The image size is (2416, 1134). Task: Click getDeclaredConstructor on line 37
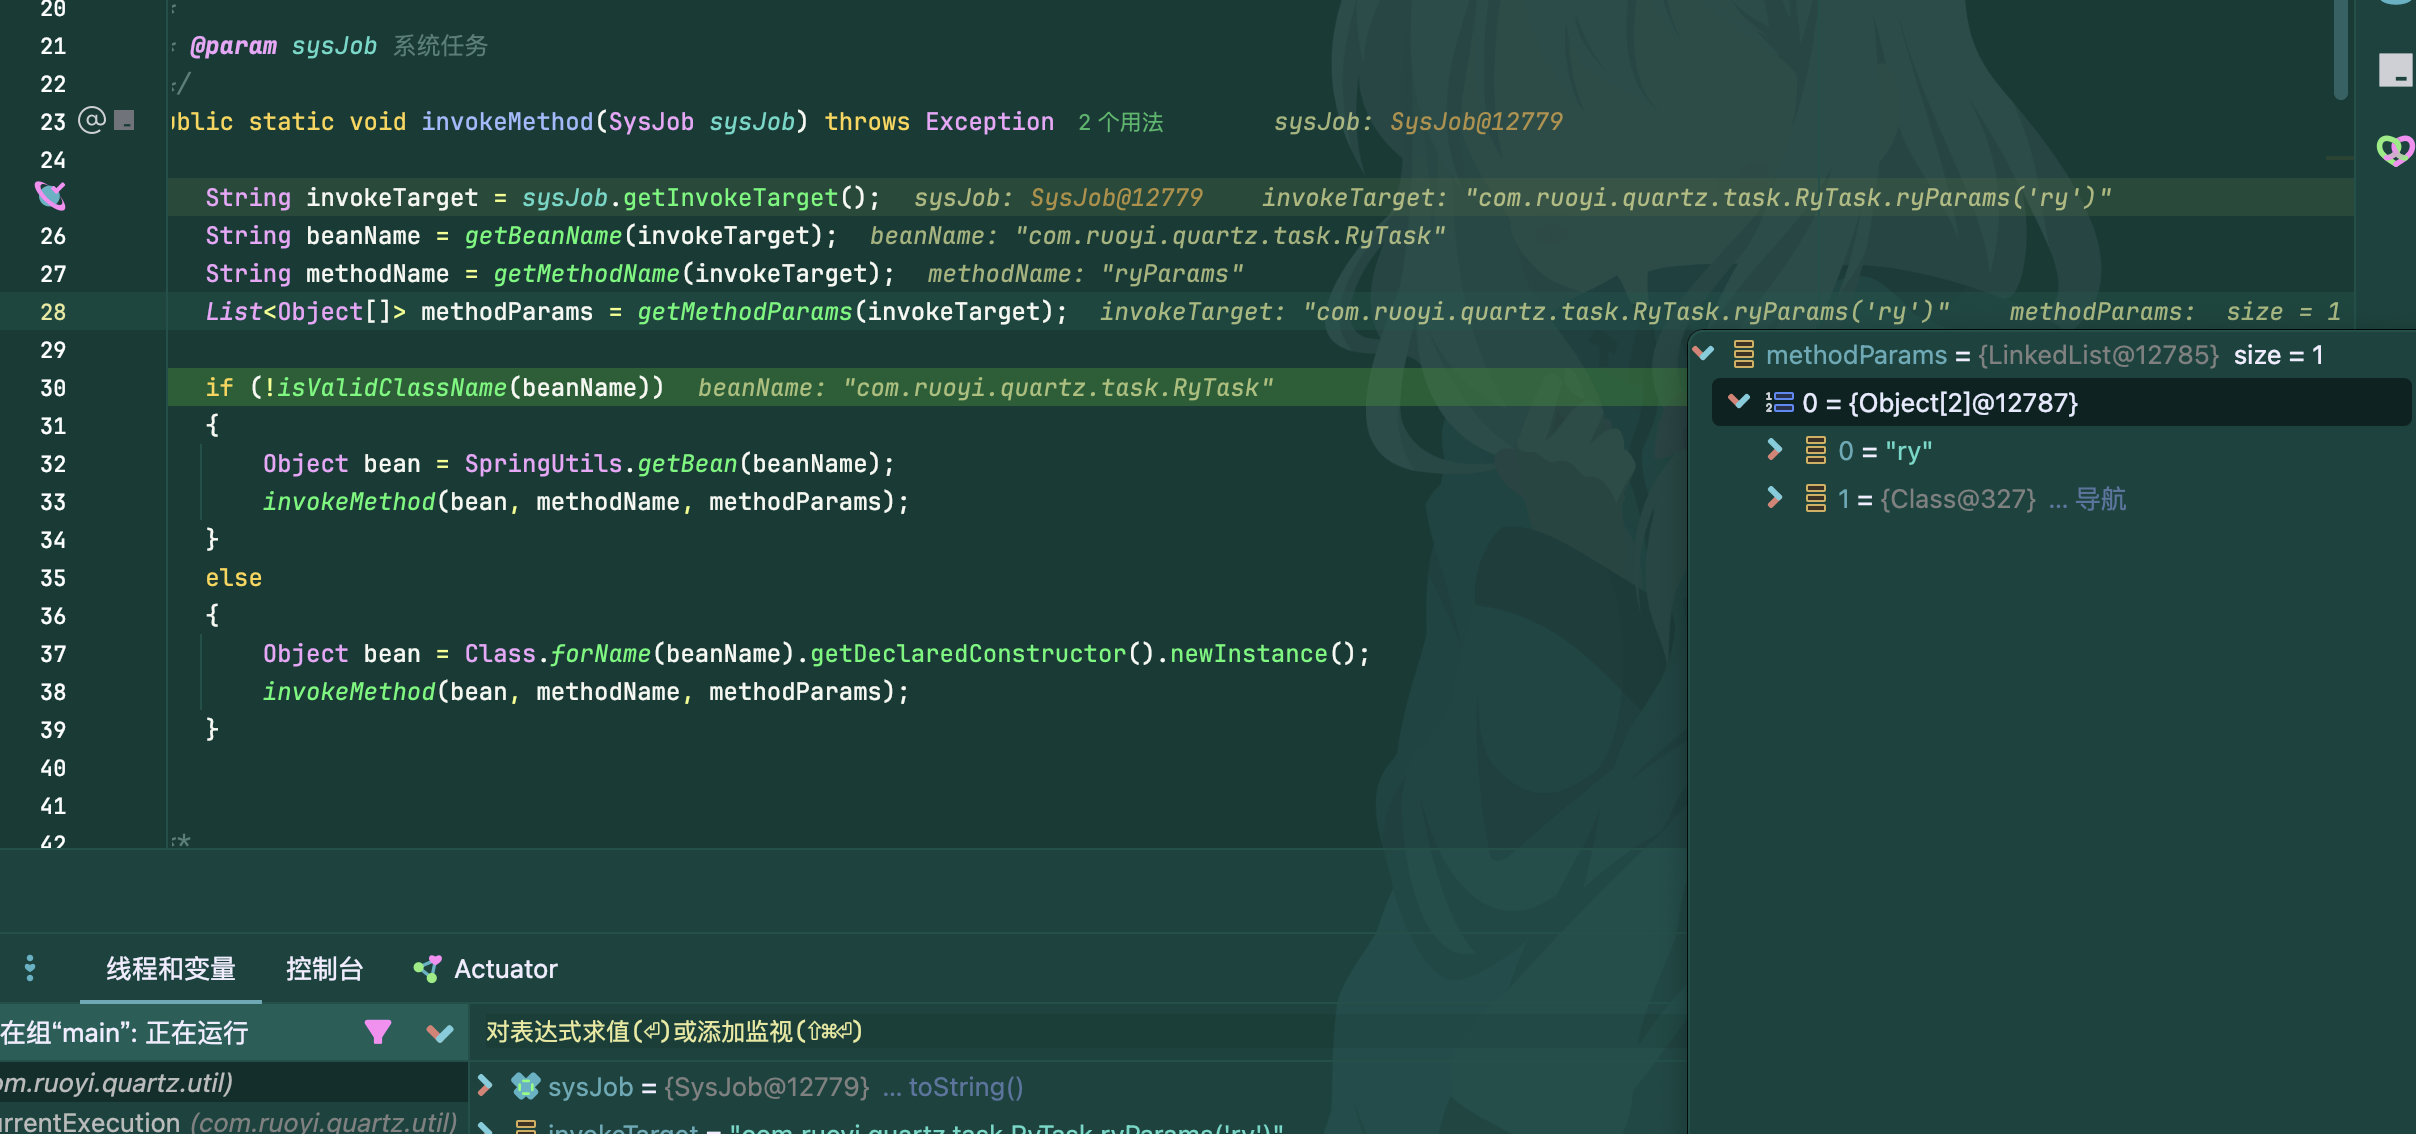tap(968, 654)
